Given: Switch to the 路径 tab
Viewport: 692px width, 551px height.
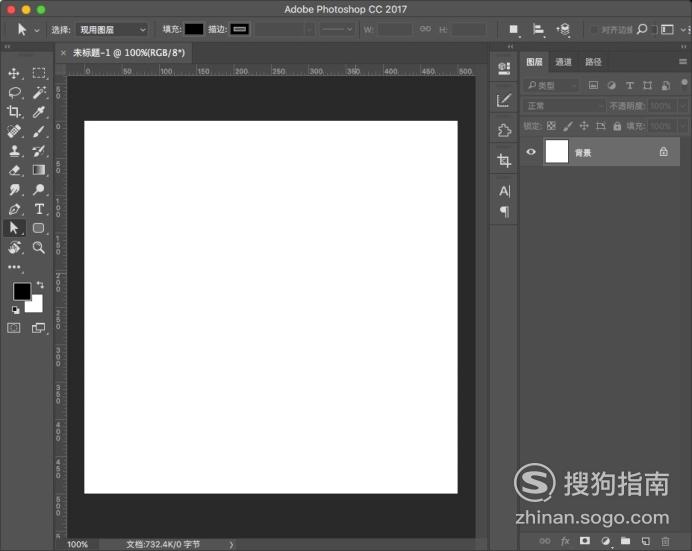Looking at the screenshot, I should click(x=593, y=62).
